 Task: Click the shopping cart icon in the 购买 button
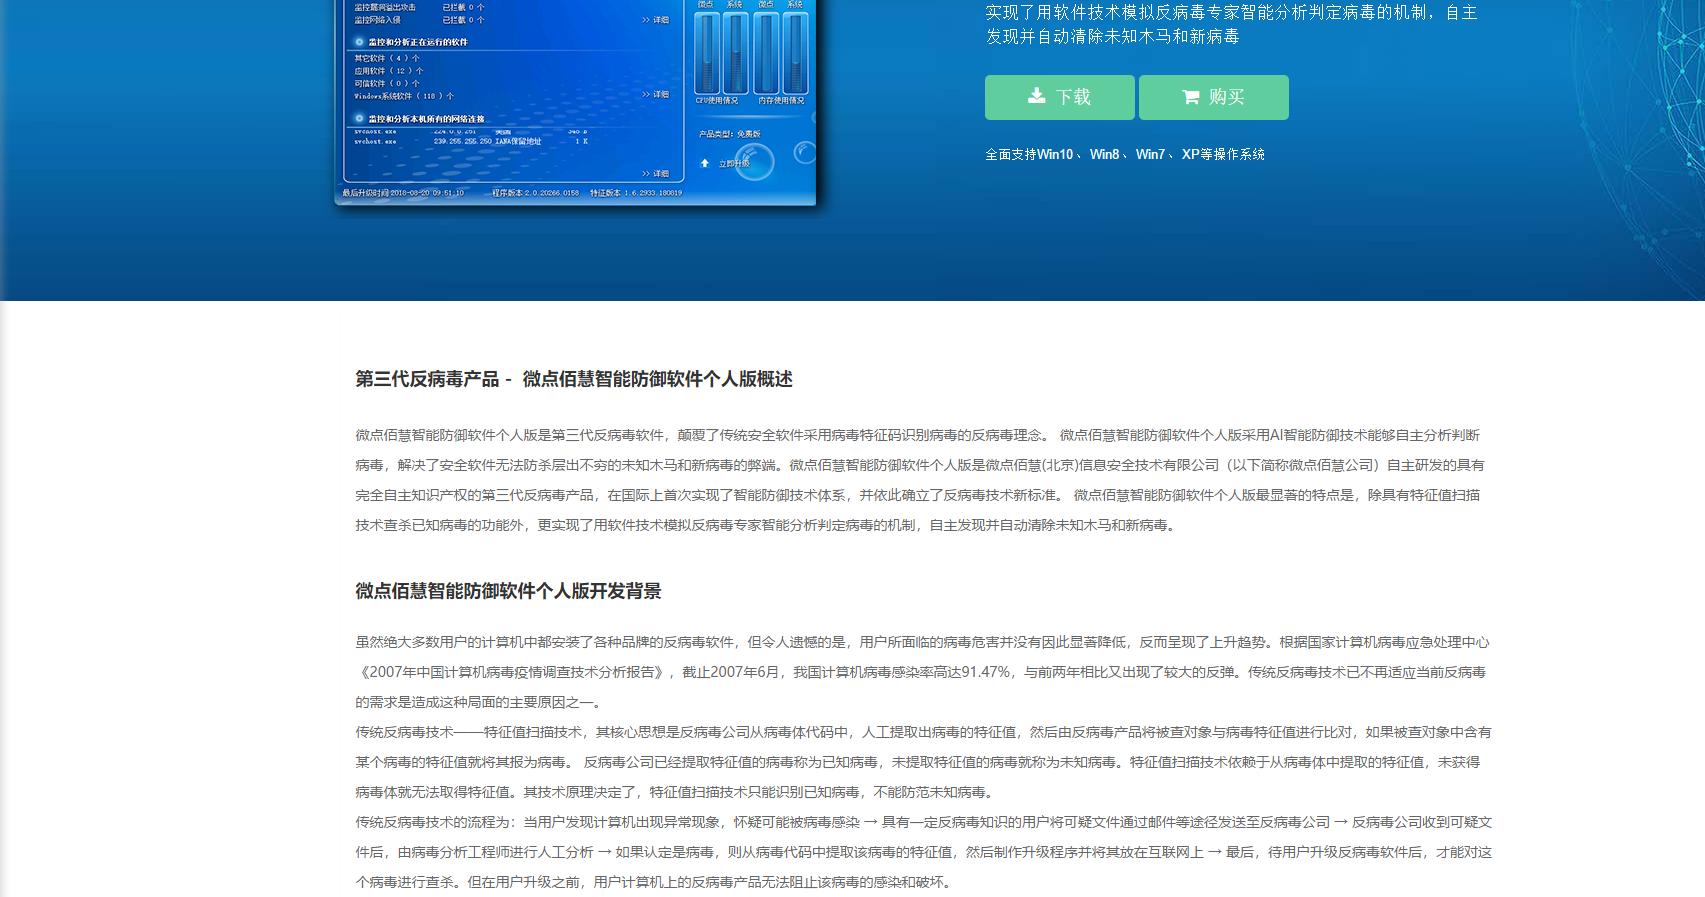(1190, 97)
